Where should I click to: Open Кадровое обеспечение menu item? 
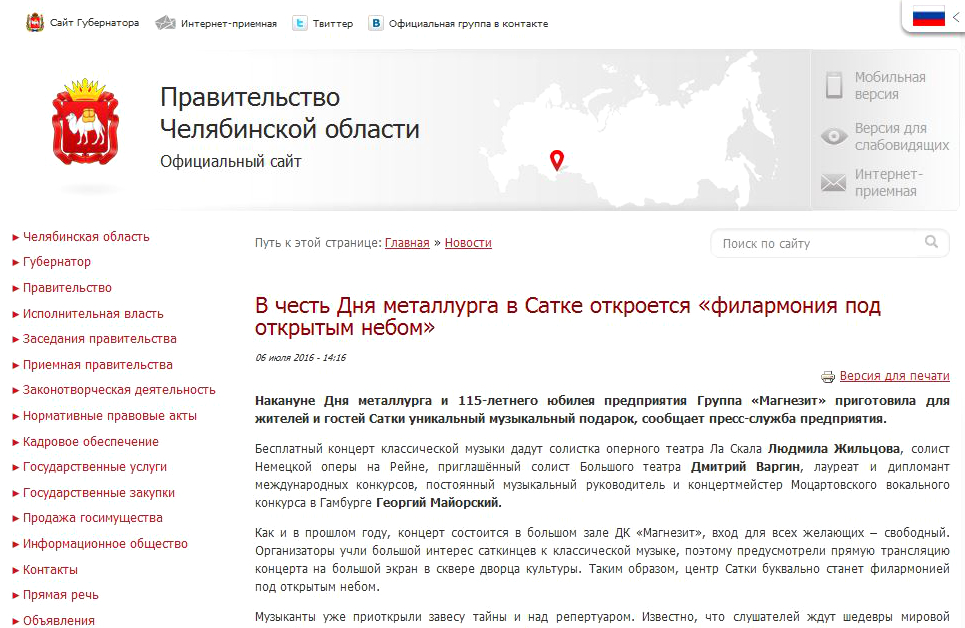(x=90, y=441)
